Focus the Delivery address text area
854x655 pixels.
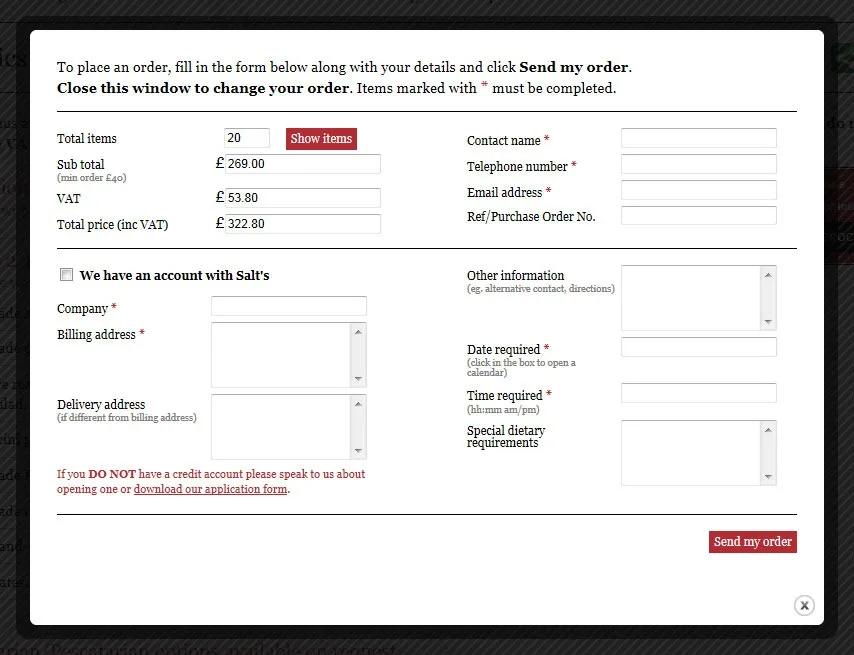pyautogui.click(x=281, y=427)
